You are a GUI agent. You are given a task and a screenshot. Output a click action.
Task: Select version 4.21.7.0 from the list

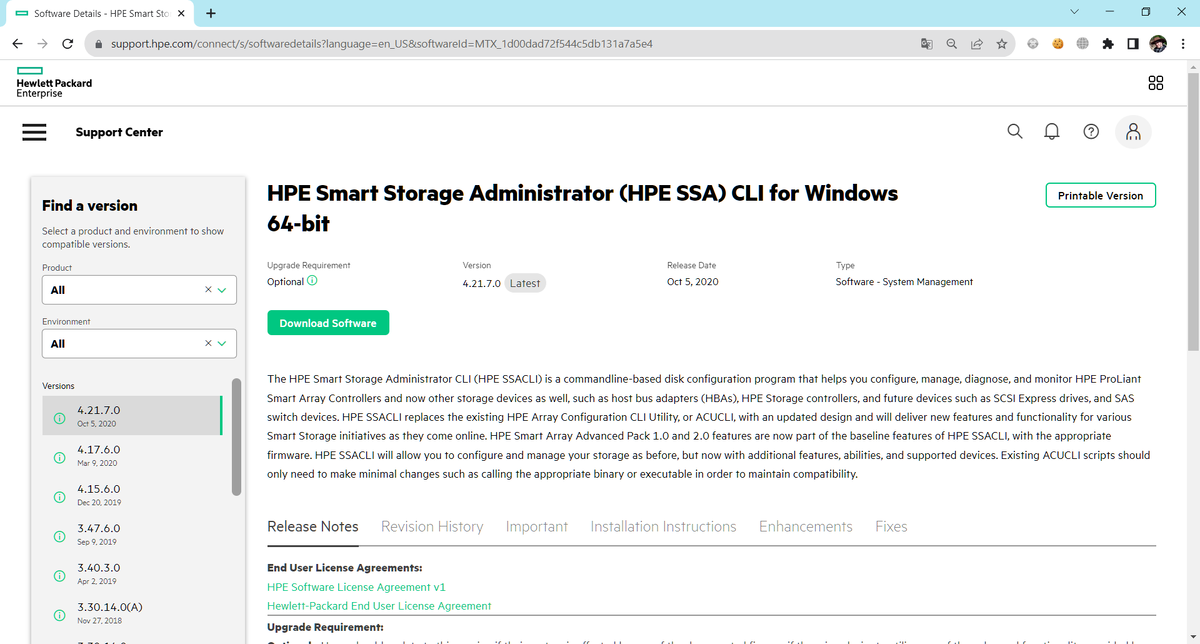click(x=132, y=416)
